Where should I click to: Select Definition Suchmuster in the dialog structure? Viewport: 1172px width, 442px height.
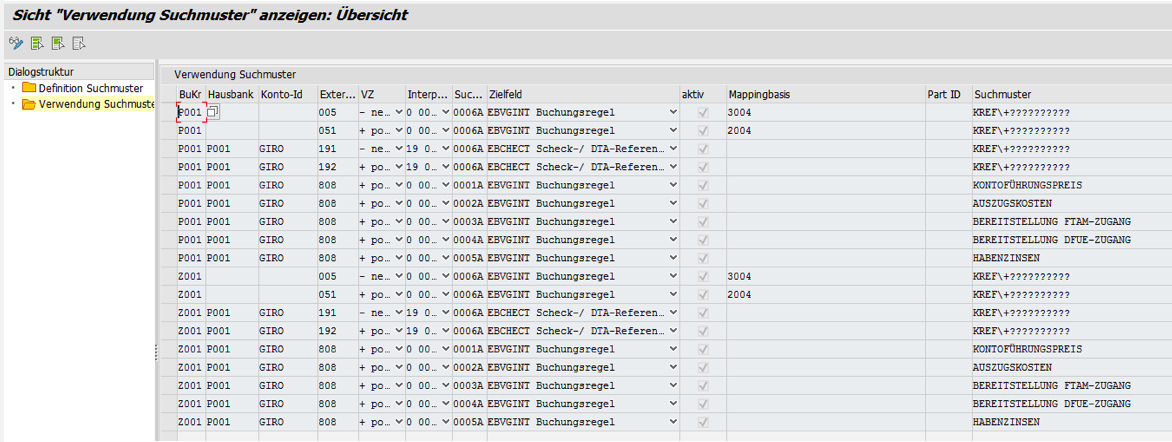[90, 88]
